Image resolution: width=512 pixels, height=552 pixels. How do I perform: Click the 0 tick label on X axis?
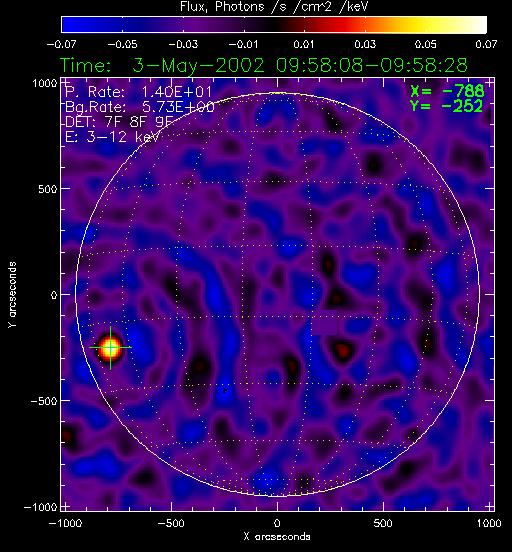277,523
